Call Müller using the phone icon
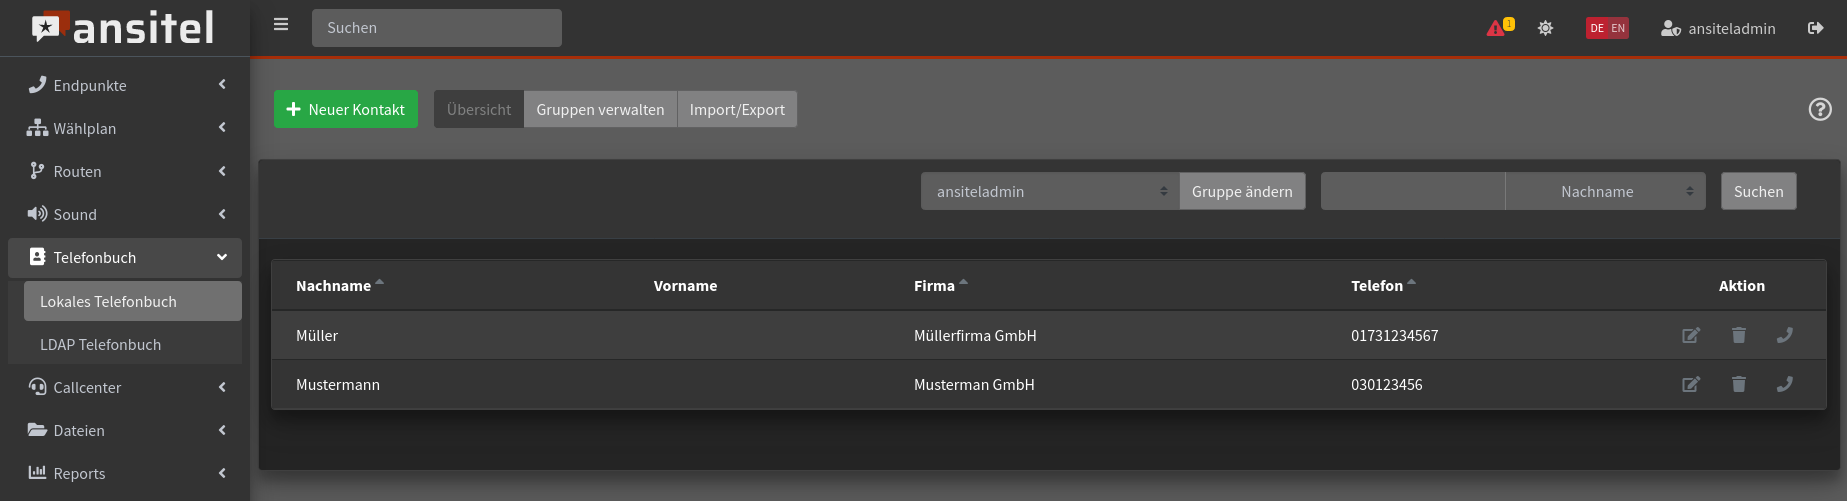 [1784, 336]
